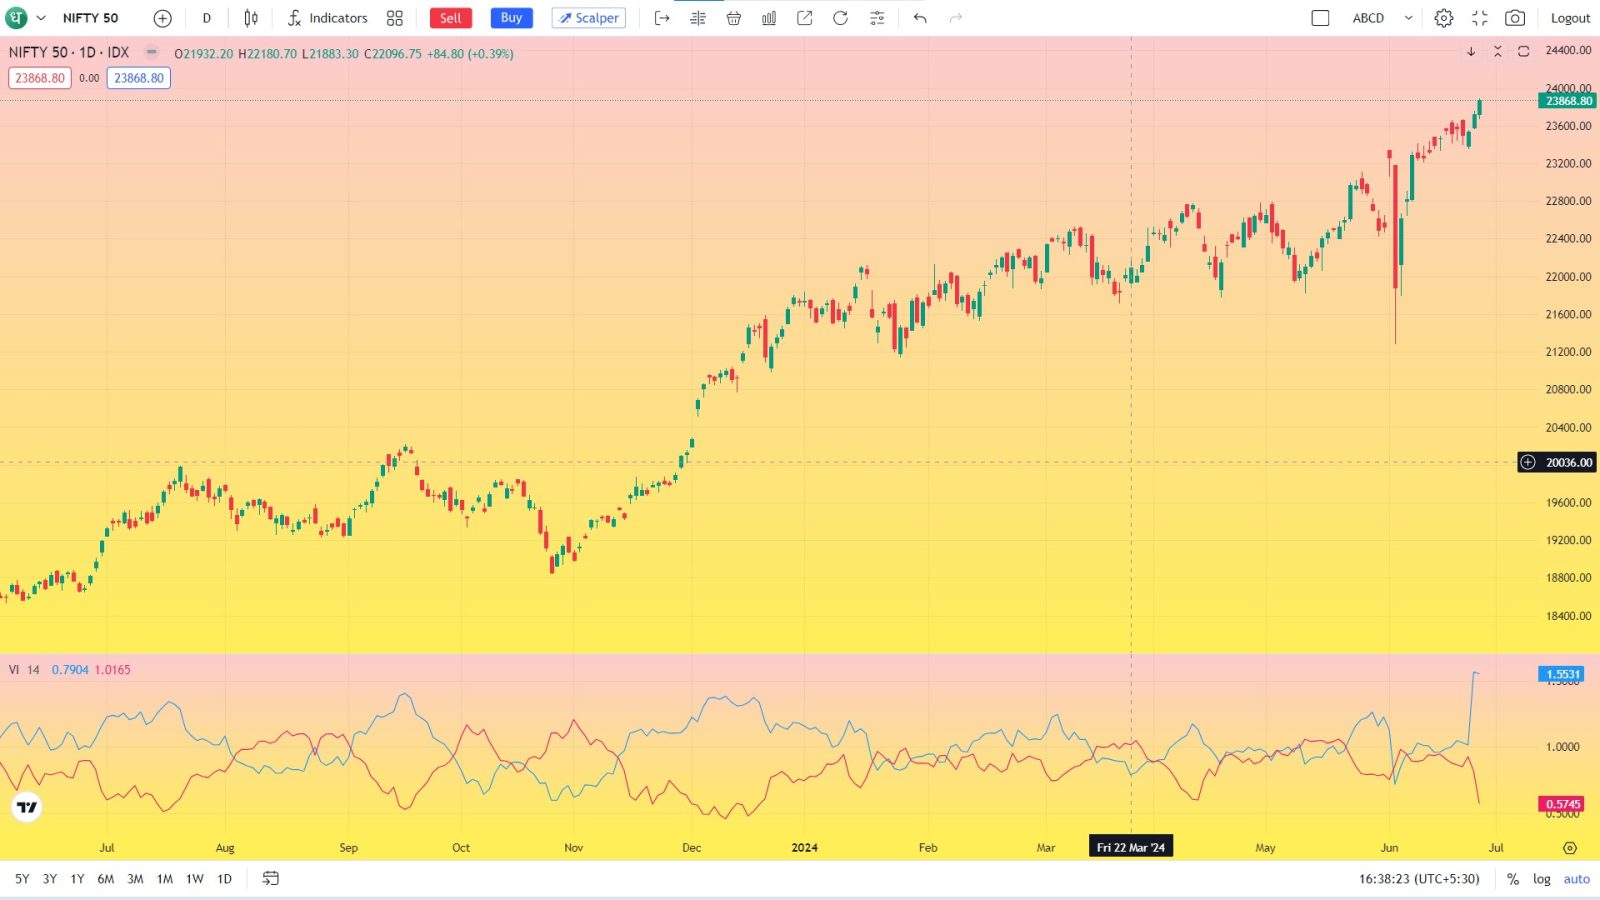Toggle fullscreen mode icon
The height and width of the screenshot is (900, 1600).
tap(1480, 18)
